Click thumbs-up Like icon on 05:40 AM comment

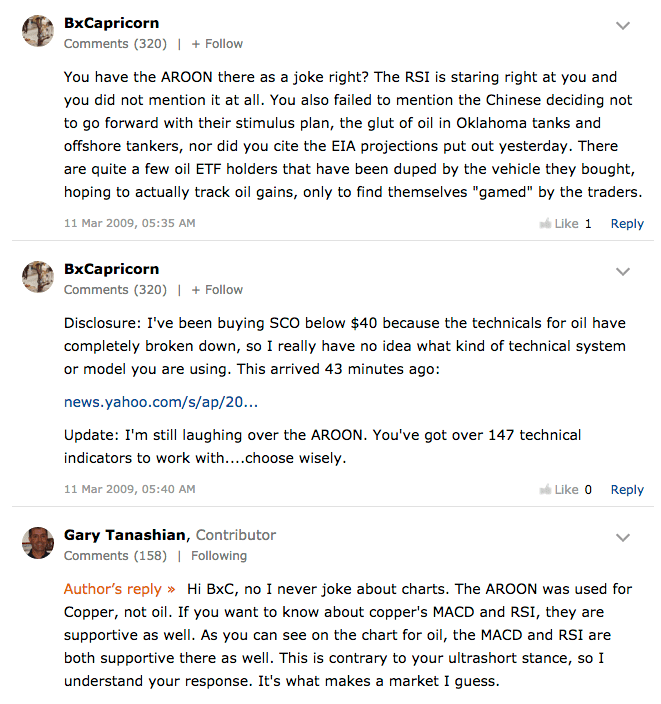click(x=545, y=489)
